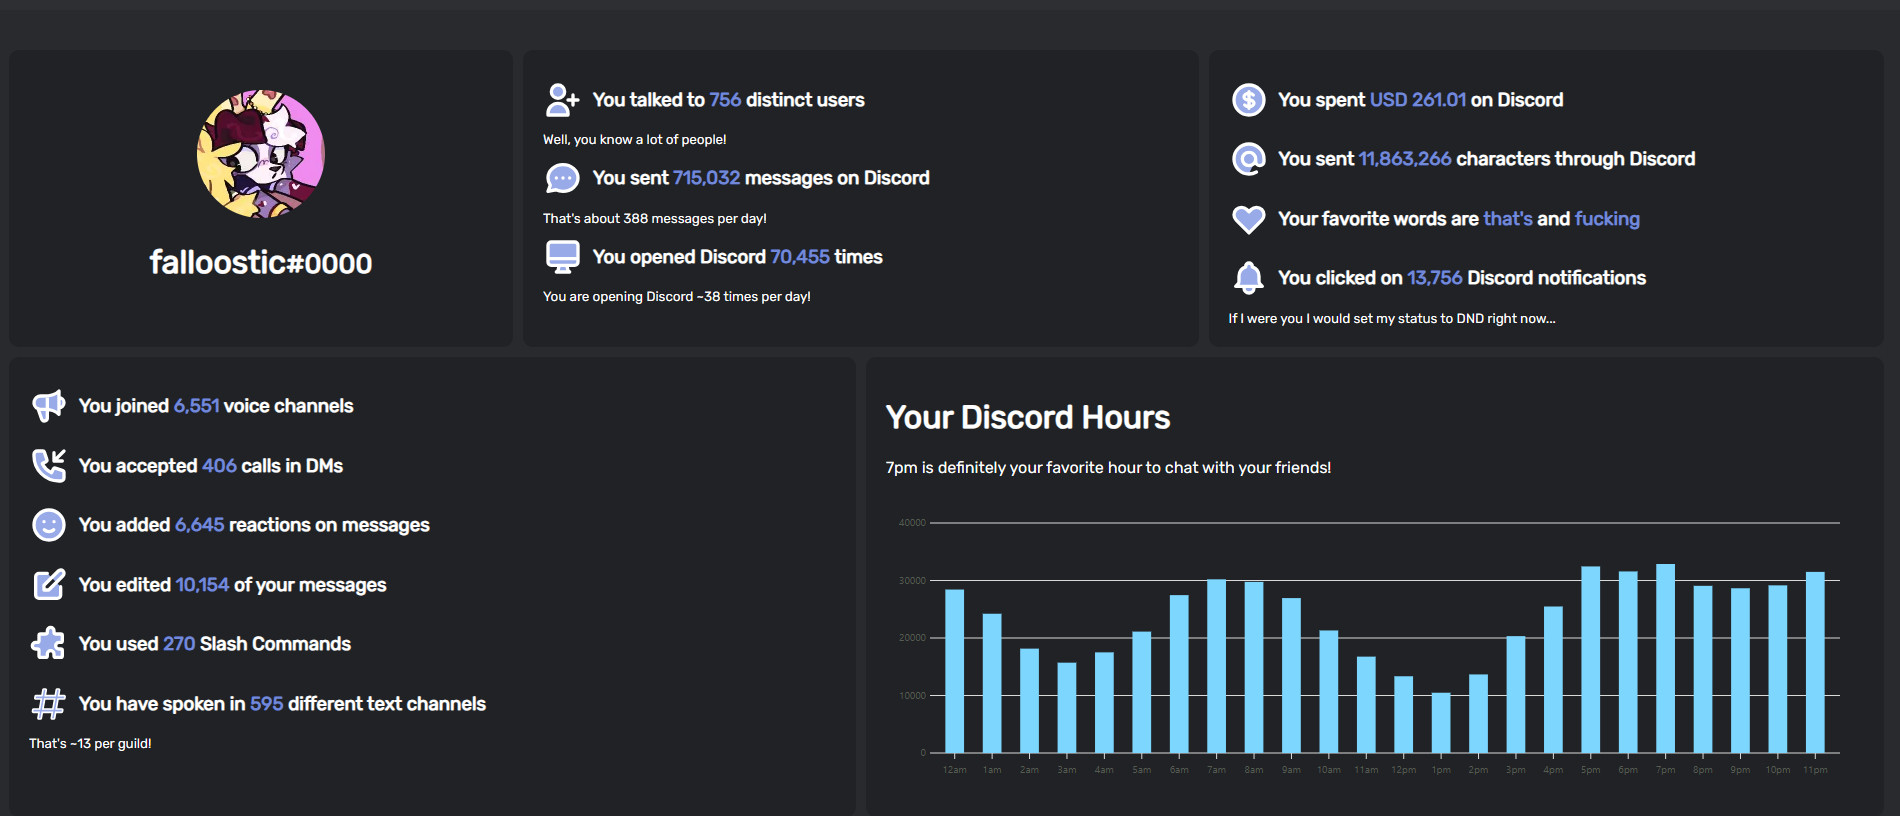Click the hashtag text channels icon
The height and width of the screenshot is (816, 1900).
point(49,704)
